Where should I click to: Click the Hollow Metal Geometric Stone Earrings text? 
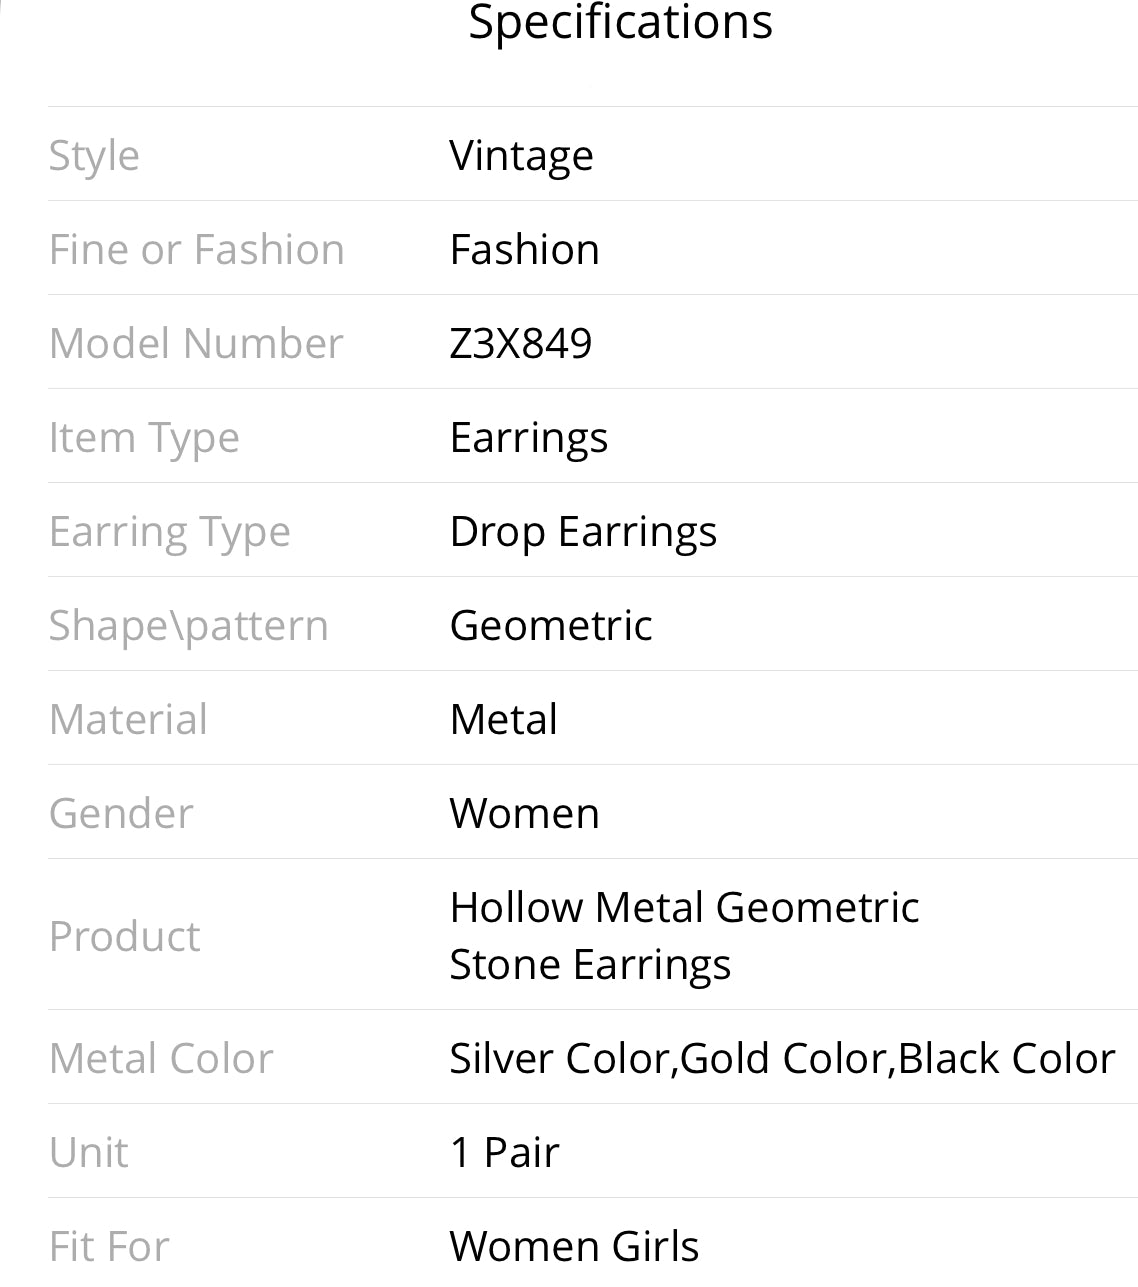[x=684, y=935]
